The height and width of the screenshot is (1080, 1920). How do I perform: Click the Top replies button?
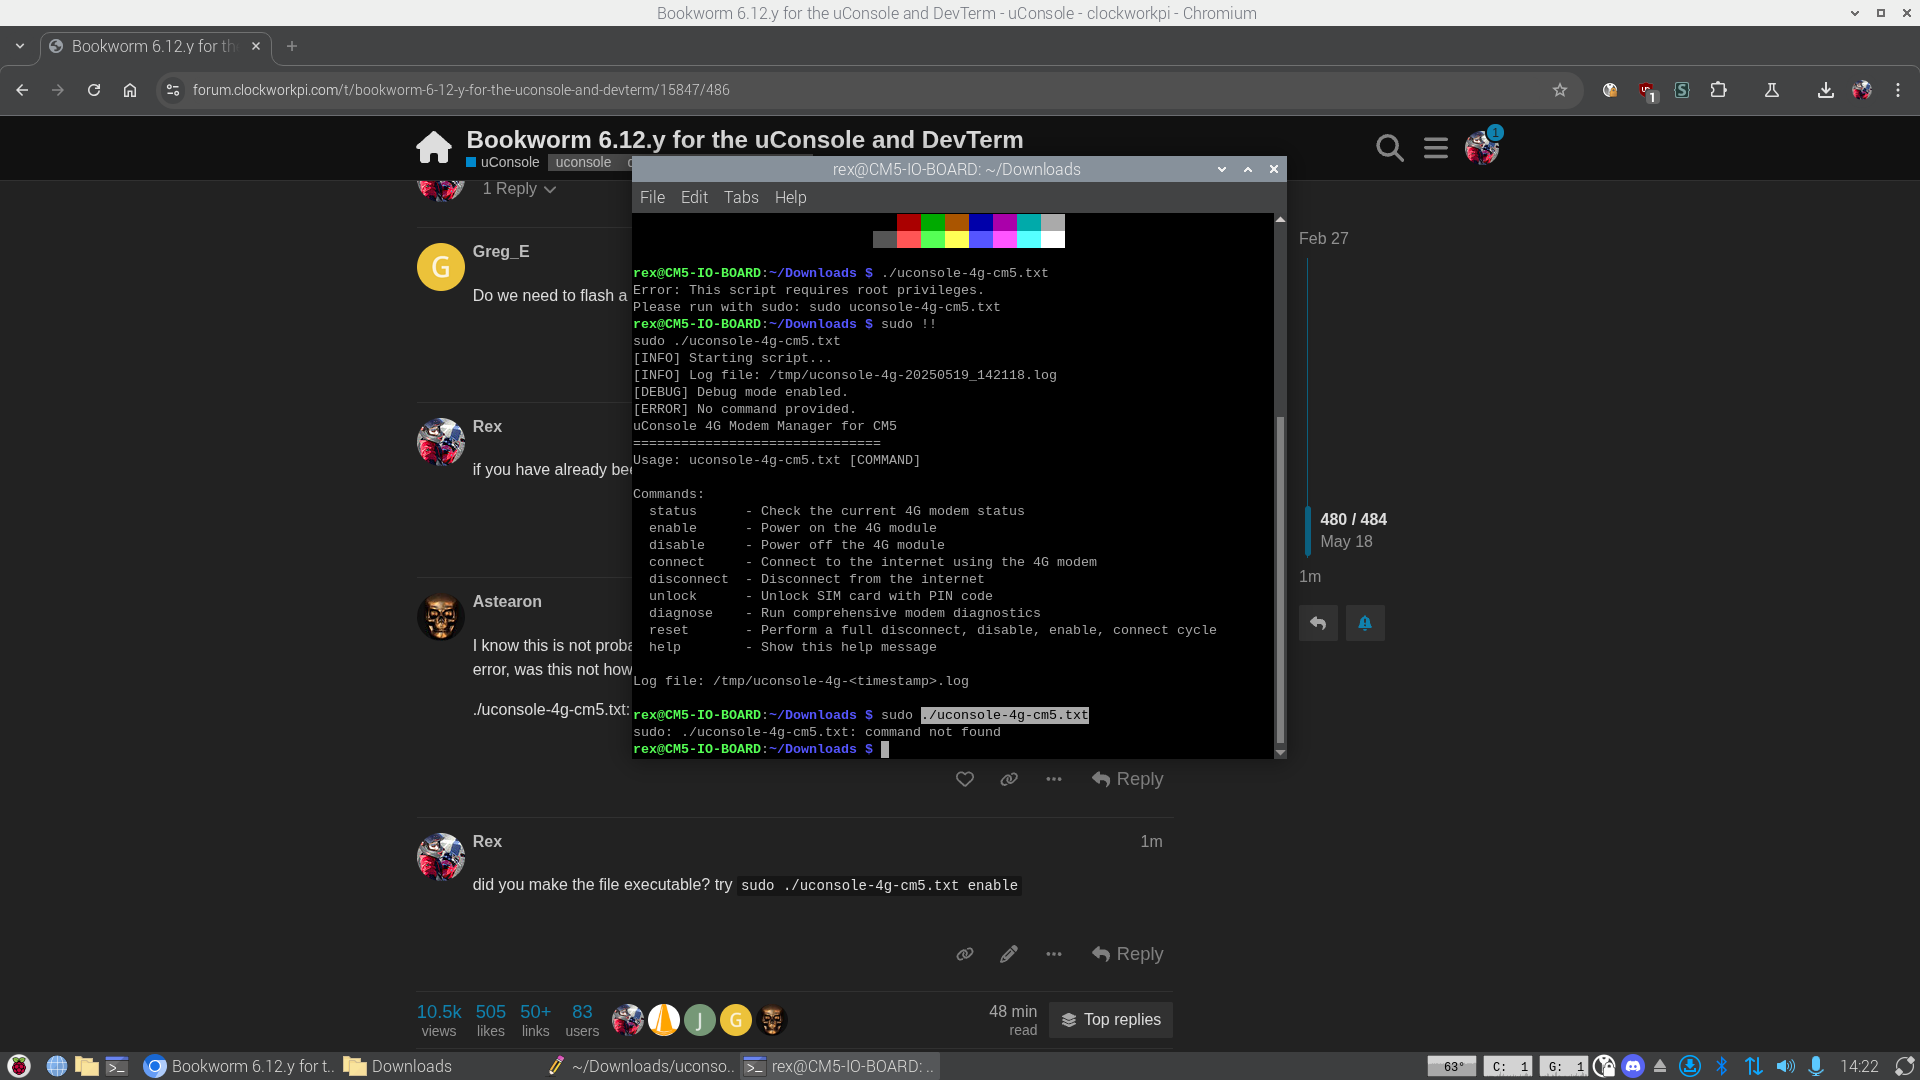click(x=1111, y=1020)
